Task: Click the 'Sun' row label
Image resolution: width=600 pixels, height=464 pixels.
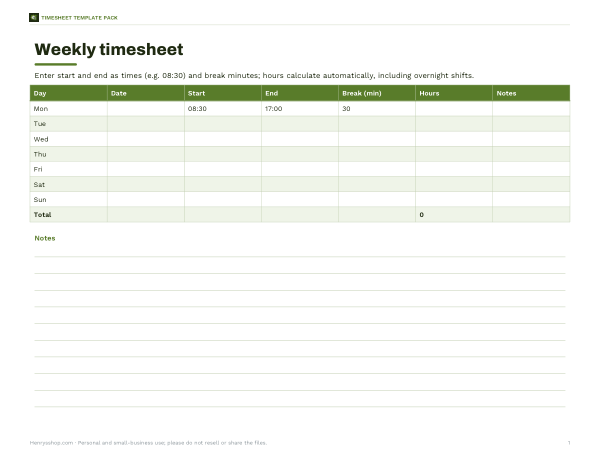Action: pos(40,200)
